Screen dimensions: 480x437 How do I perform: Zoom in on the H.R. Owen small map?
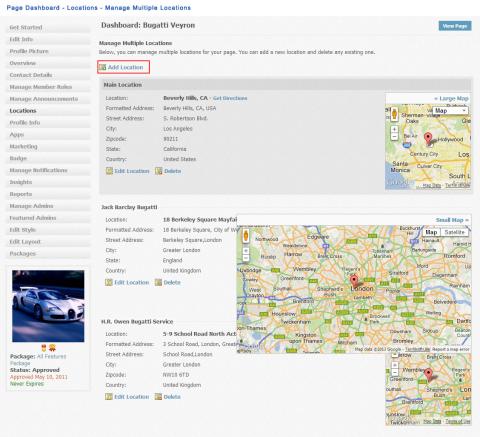pyautogui.click(x=394, y=365)
